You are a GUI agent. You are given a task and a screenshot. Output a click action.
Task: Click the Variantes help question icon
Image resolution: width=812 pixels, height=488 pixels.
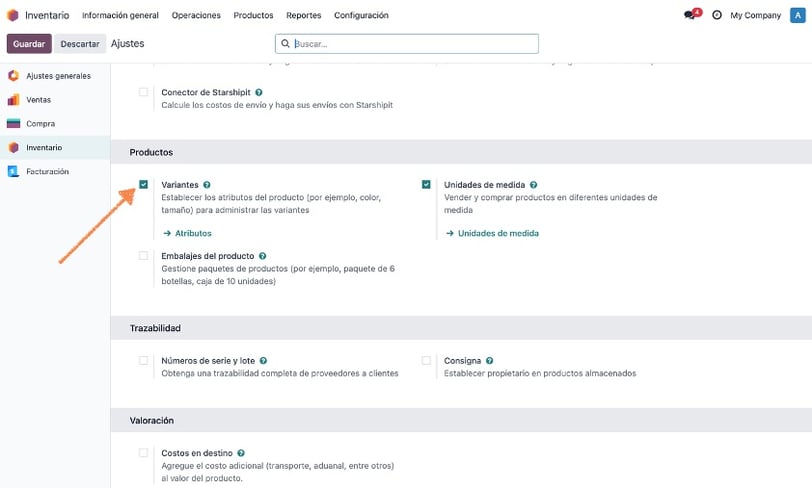[207, 185]
